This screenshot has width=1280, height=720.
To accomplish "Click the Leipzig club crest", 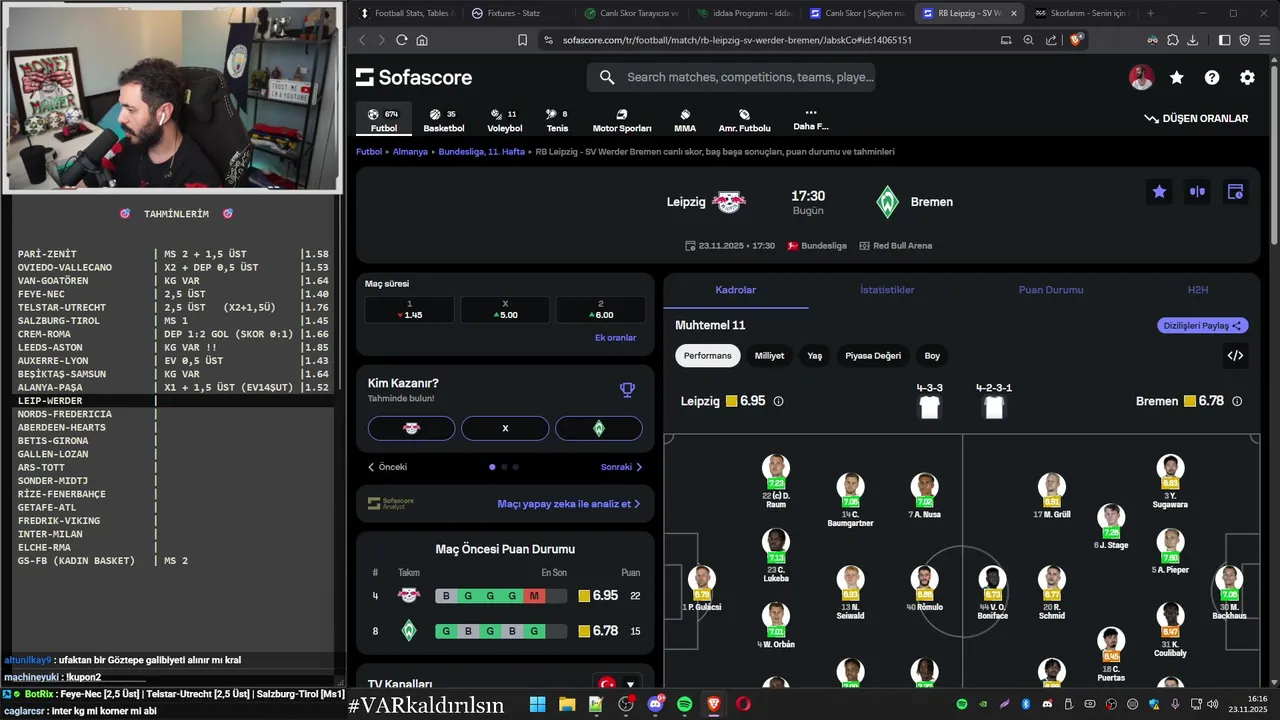I will 729,202.
